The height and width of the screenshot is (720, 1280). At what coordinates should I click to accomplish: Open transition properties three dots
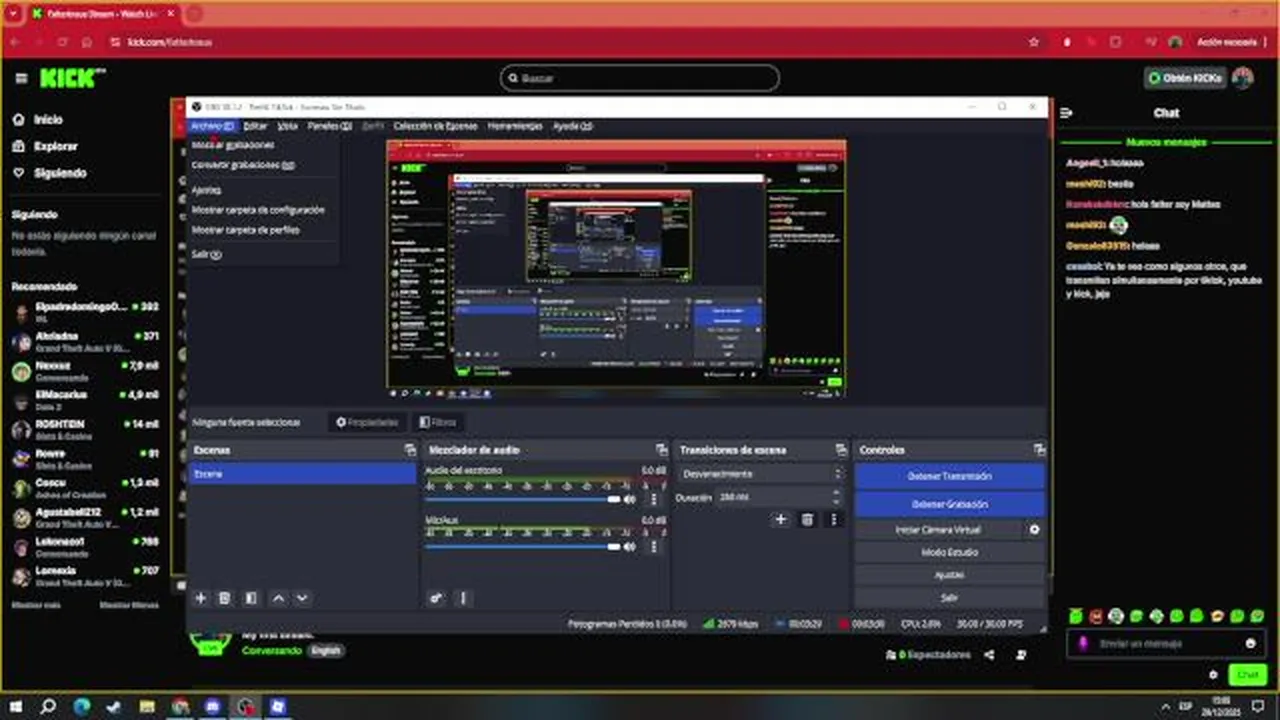click(833, 519)
